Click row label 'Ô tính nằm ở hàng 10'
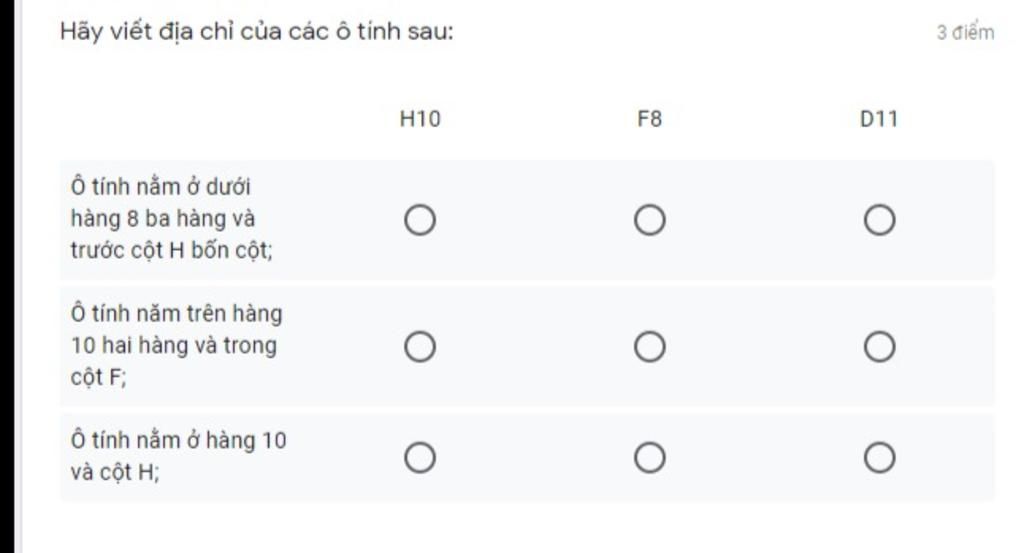 (179, 456)
